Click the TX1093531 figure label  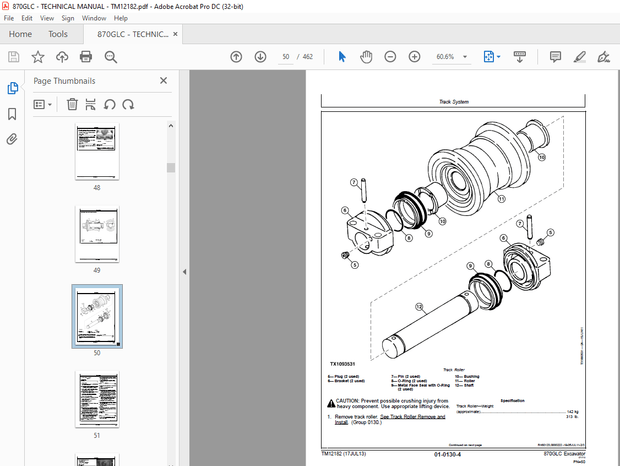click(x=342, y=364)
